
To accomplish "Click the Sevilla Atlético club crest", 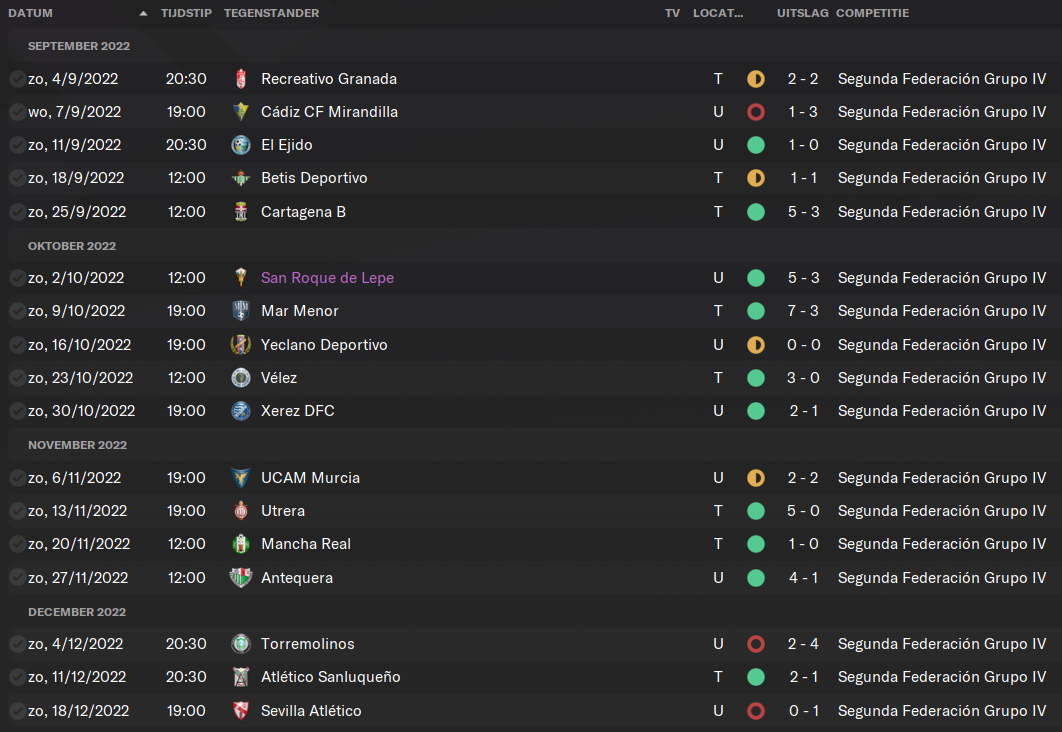I will coord(240,710).
